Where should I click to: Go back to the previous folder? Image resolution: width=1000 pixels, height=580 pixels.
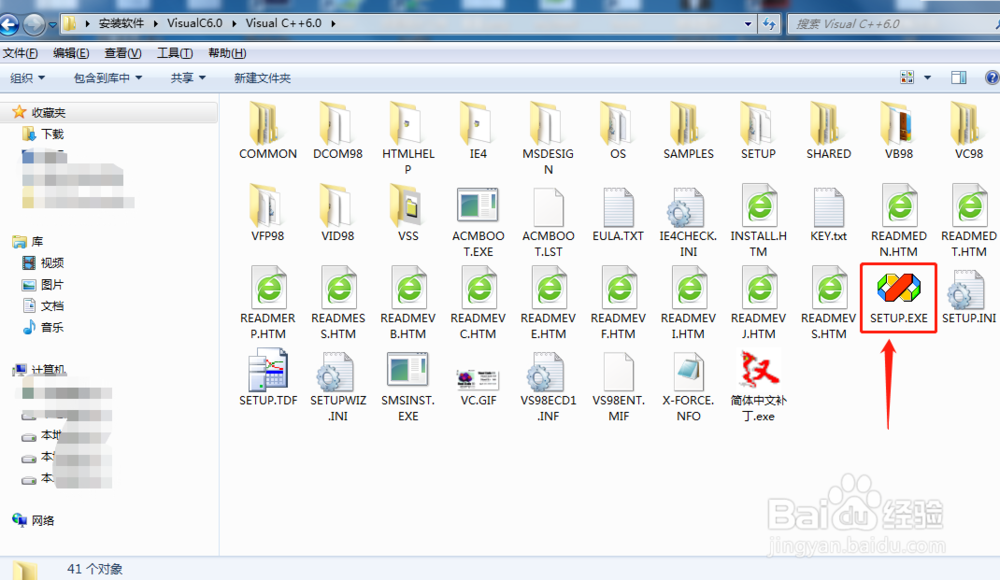tap(9, 25)
